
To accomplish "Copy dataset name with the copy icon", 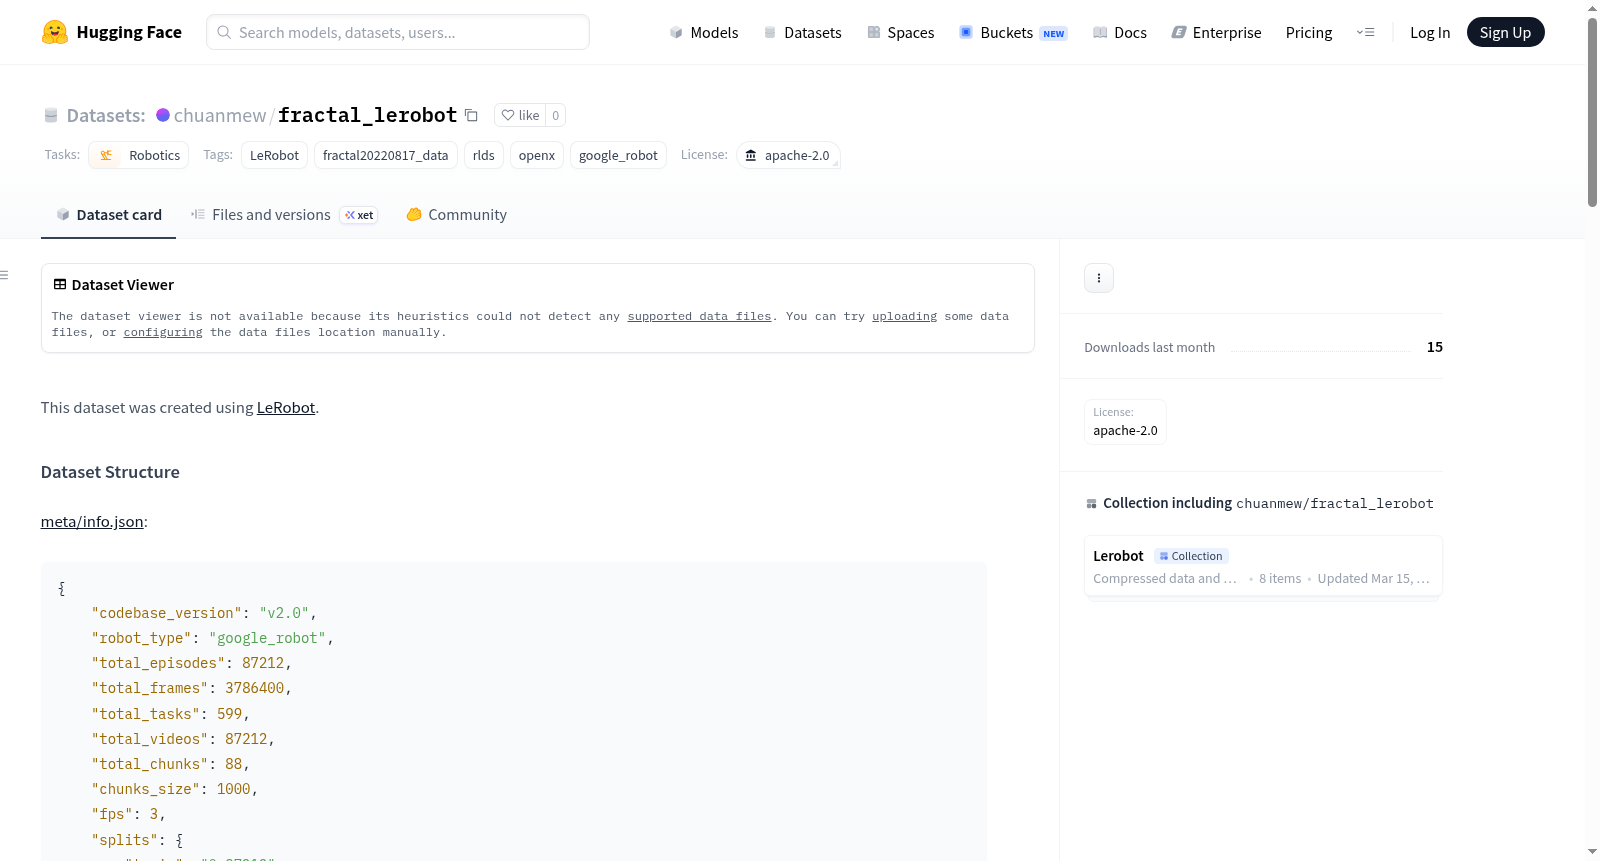I will (x=471, y=115).
